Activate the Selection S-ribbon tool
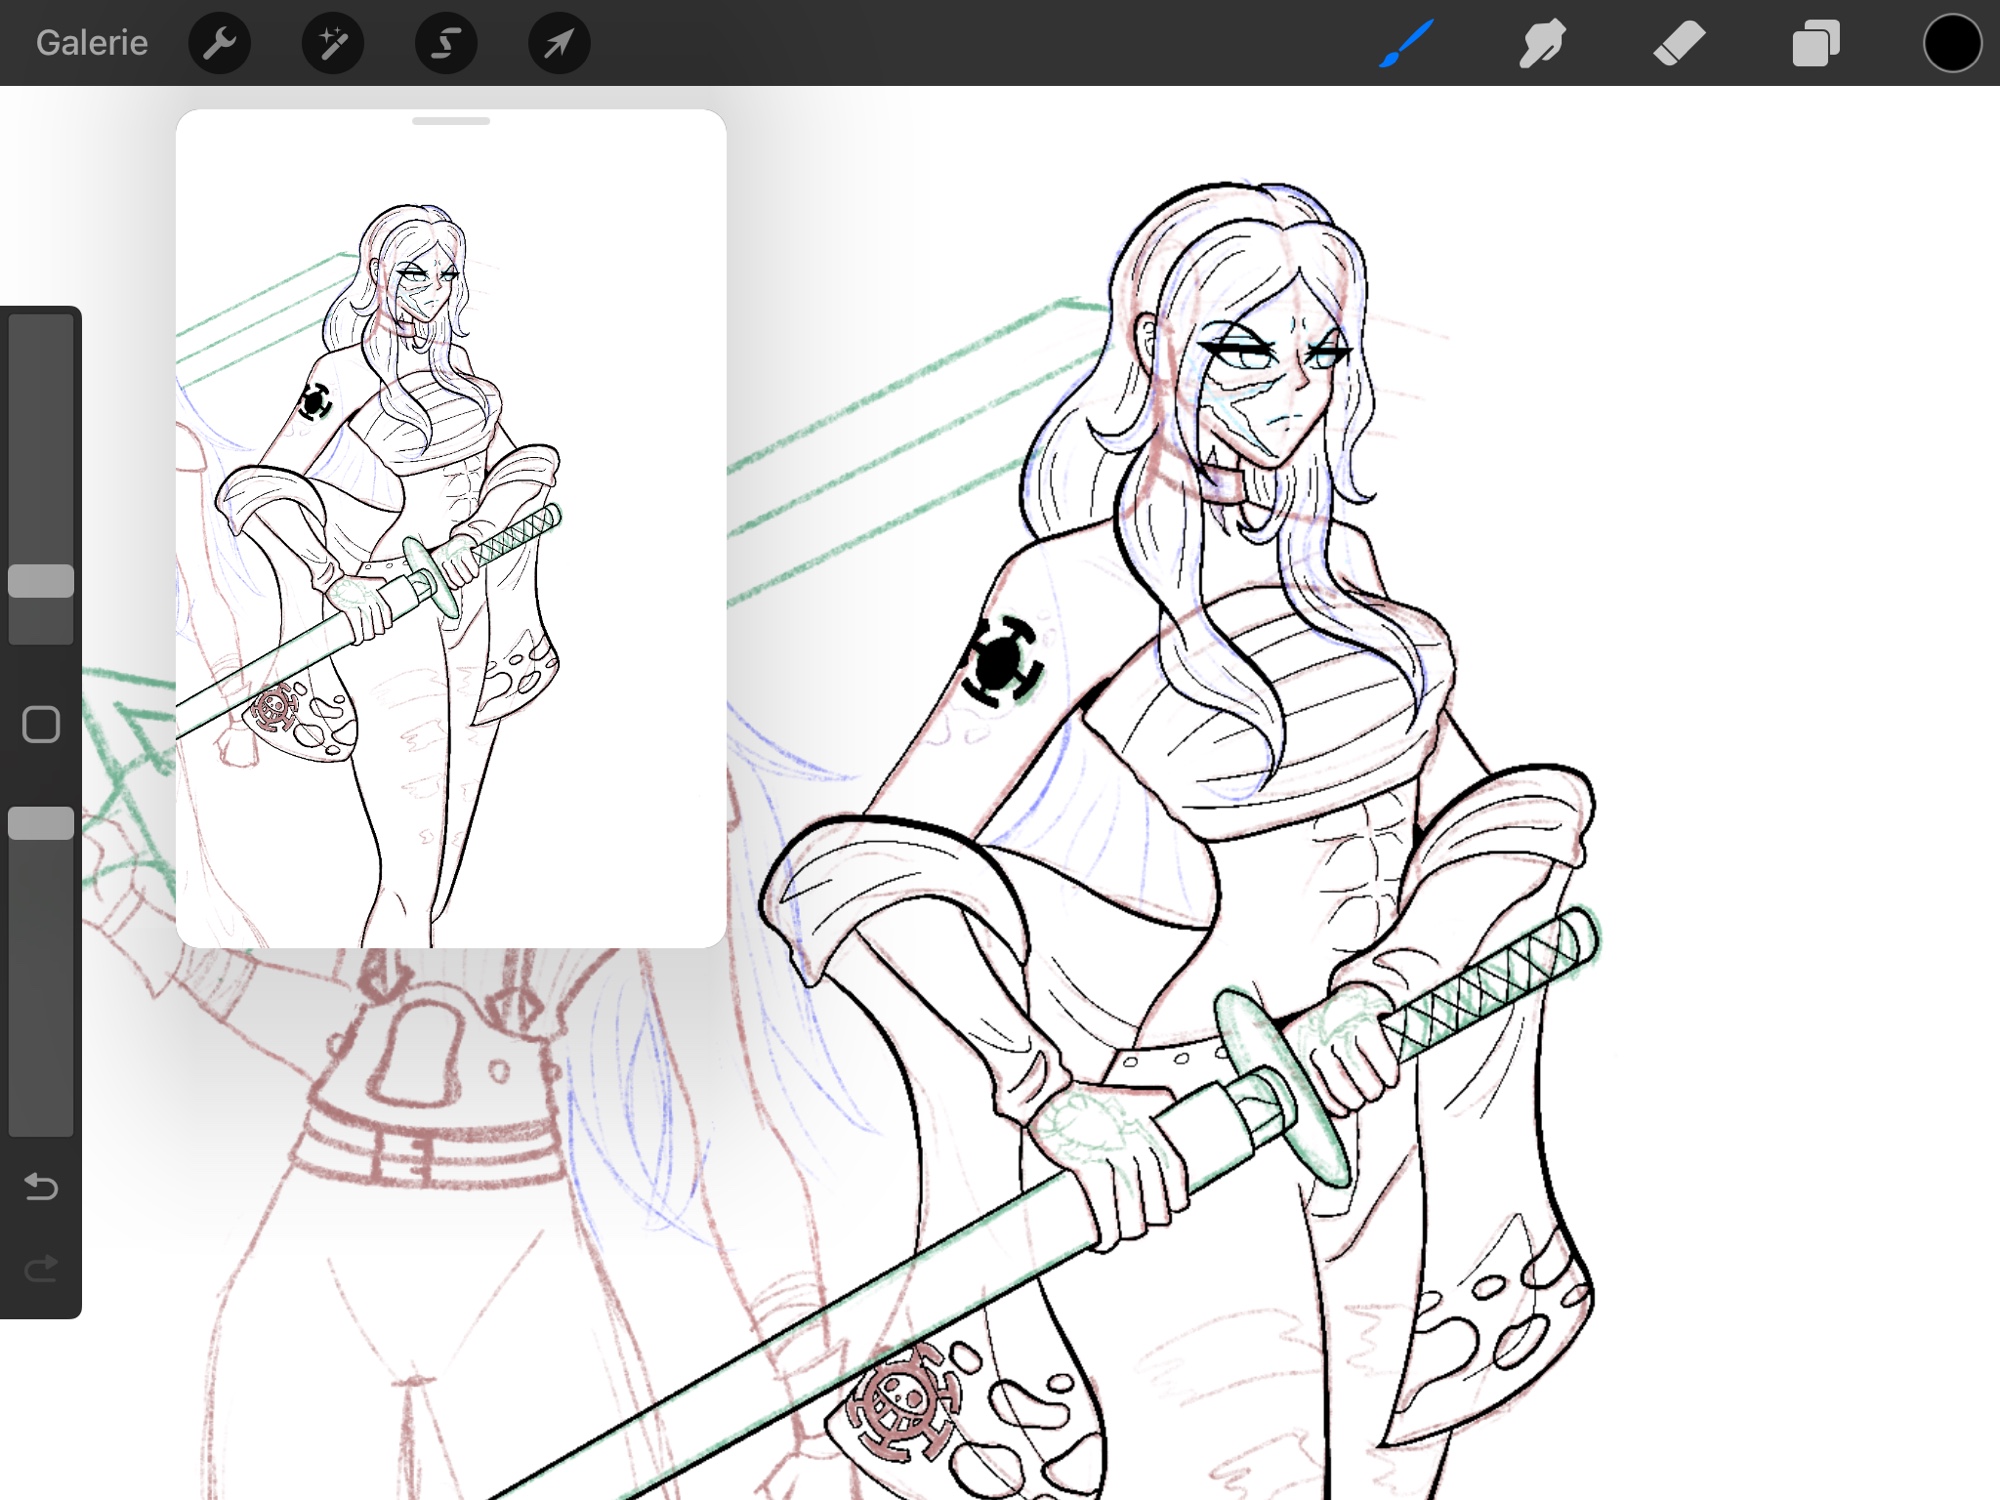The image size is (2000, 1500). click(446, 43)
